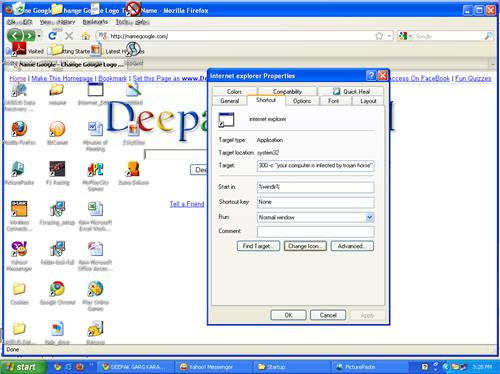Click inside the Target text field
Image resolution: width=500 pixels, height=374 pixels.
coord(315,166)
